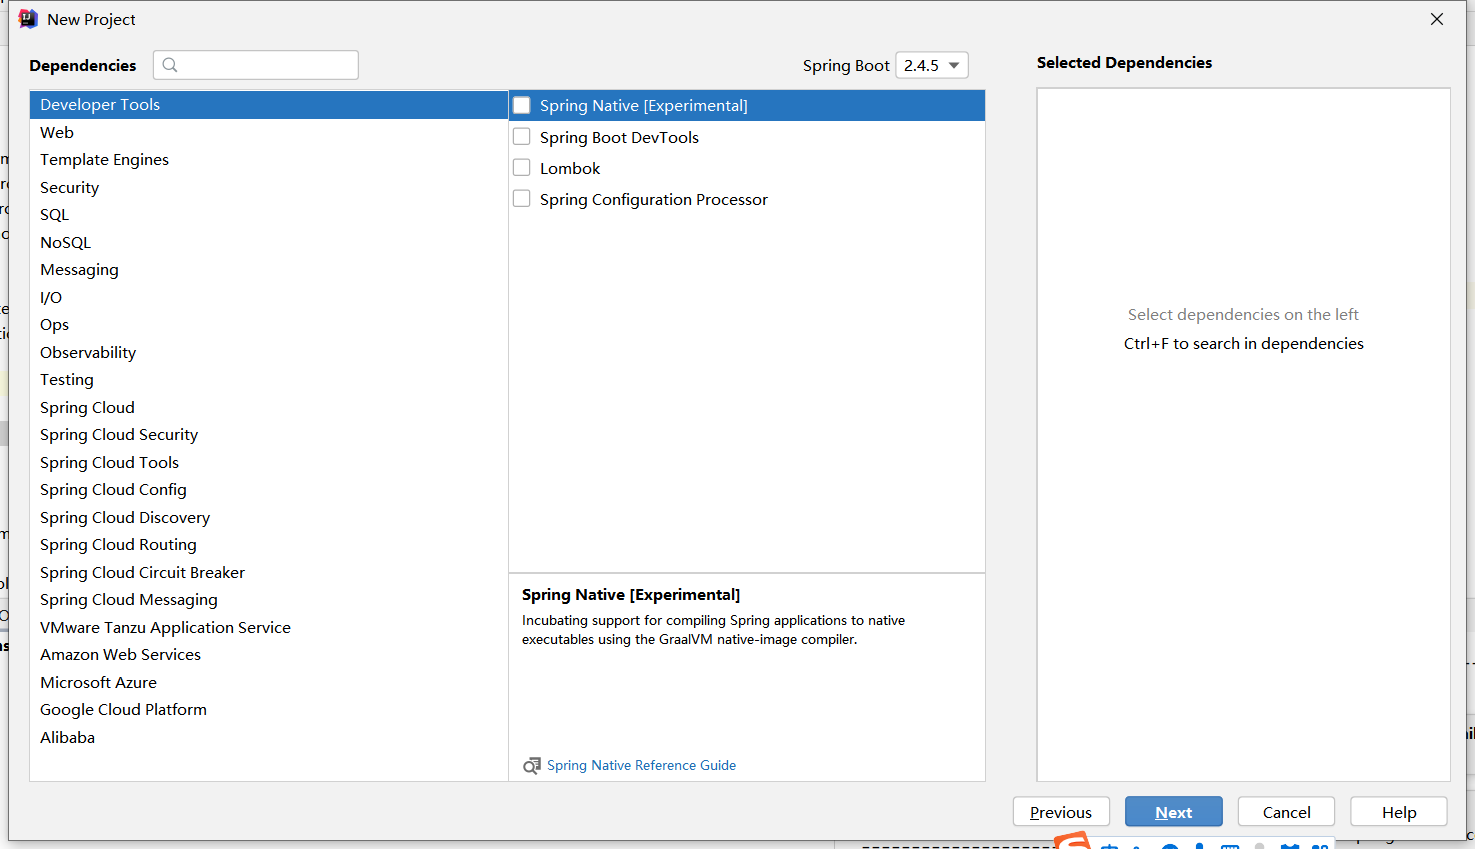This screenshot has width=1475, height=849.
Task: Choose Spring Cloud Circuit Breaker category
Action: [269, 572]
